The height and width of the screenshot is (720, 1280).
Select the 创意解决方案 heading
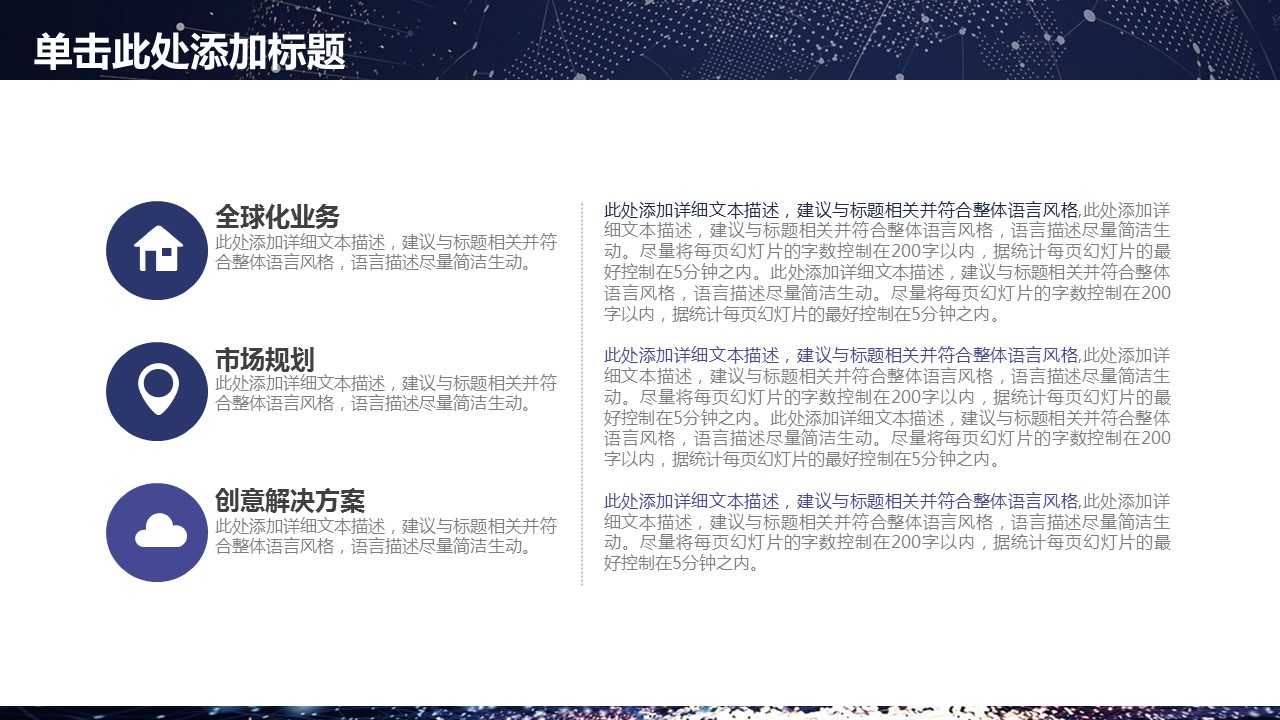290,501
